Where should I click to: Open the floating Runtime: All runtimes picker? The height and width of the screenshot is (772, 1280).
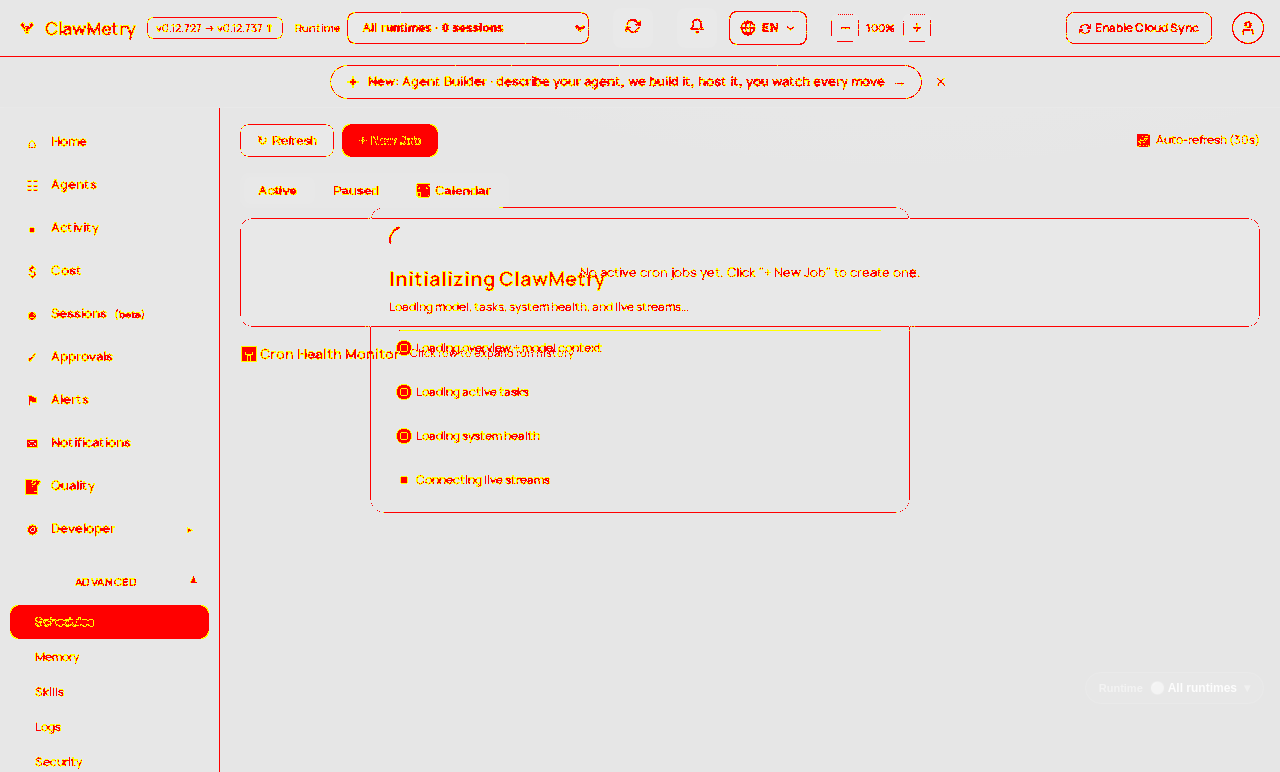[1174, 688]
